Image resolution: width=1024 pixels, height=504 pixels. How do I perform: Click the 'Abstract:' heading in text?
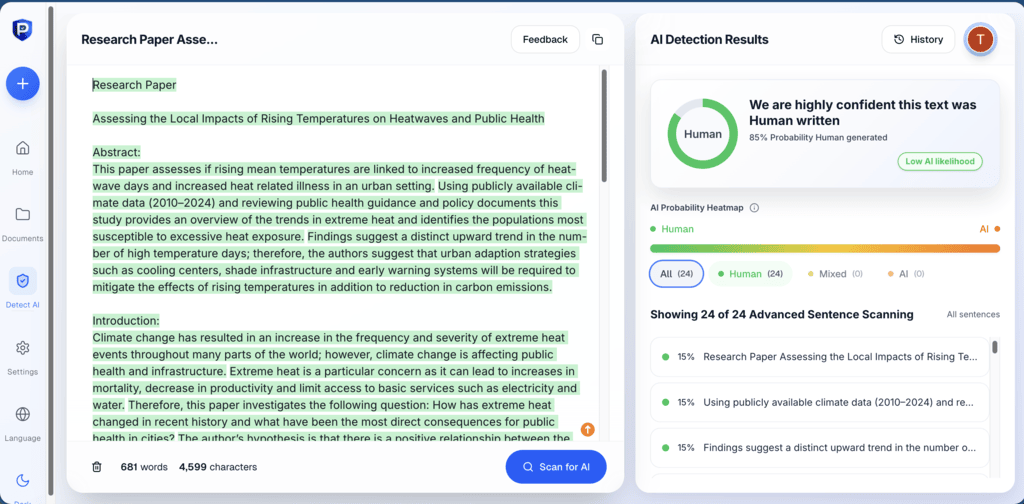(x=116, y=153)
